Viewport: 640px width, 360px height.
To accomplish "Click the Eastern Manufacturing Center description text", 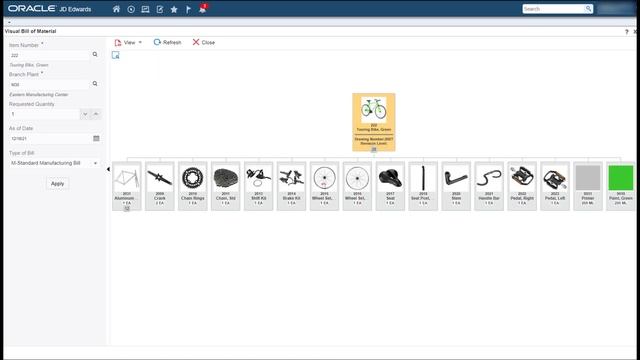I will point(39,95).
